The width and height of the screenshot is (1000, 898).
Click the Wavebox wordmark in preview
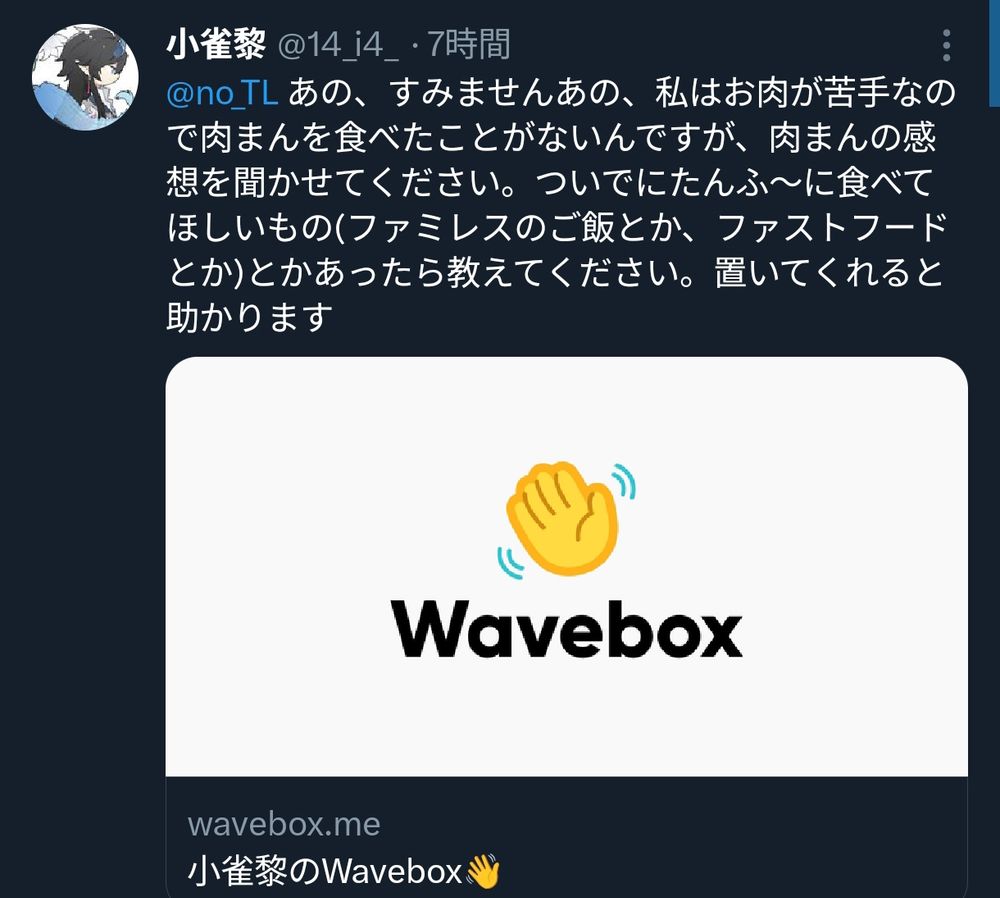(x=566, y=629)
